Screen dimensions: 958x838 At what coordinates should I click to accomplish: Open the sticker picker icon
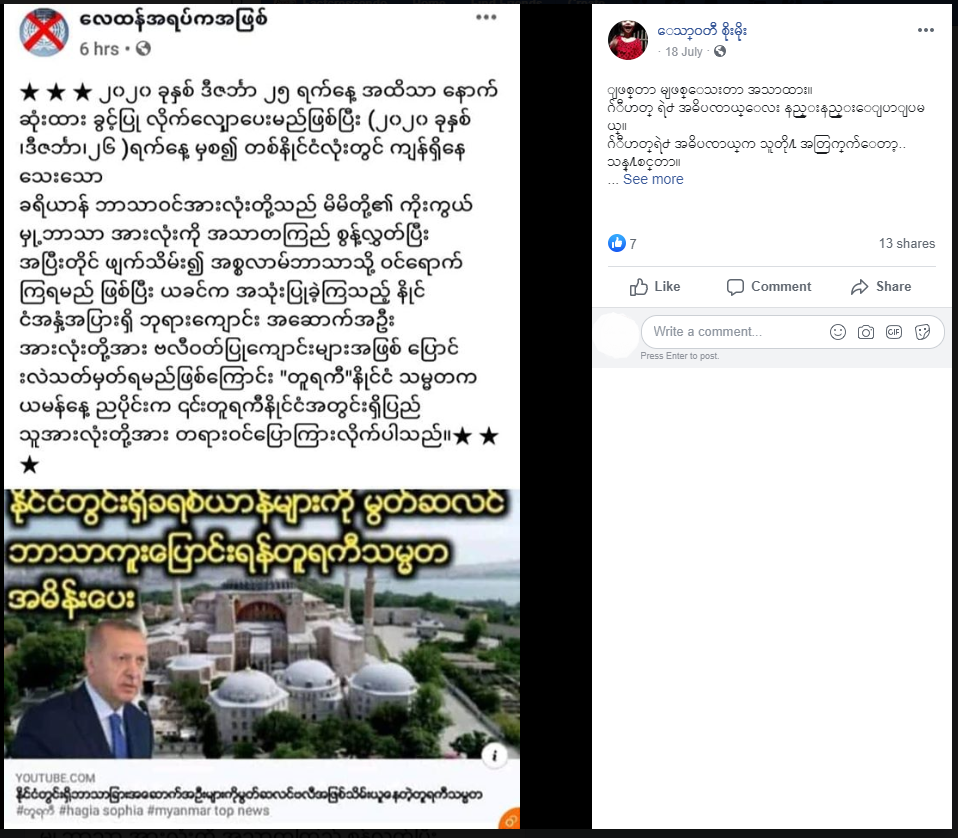point(922,332)
